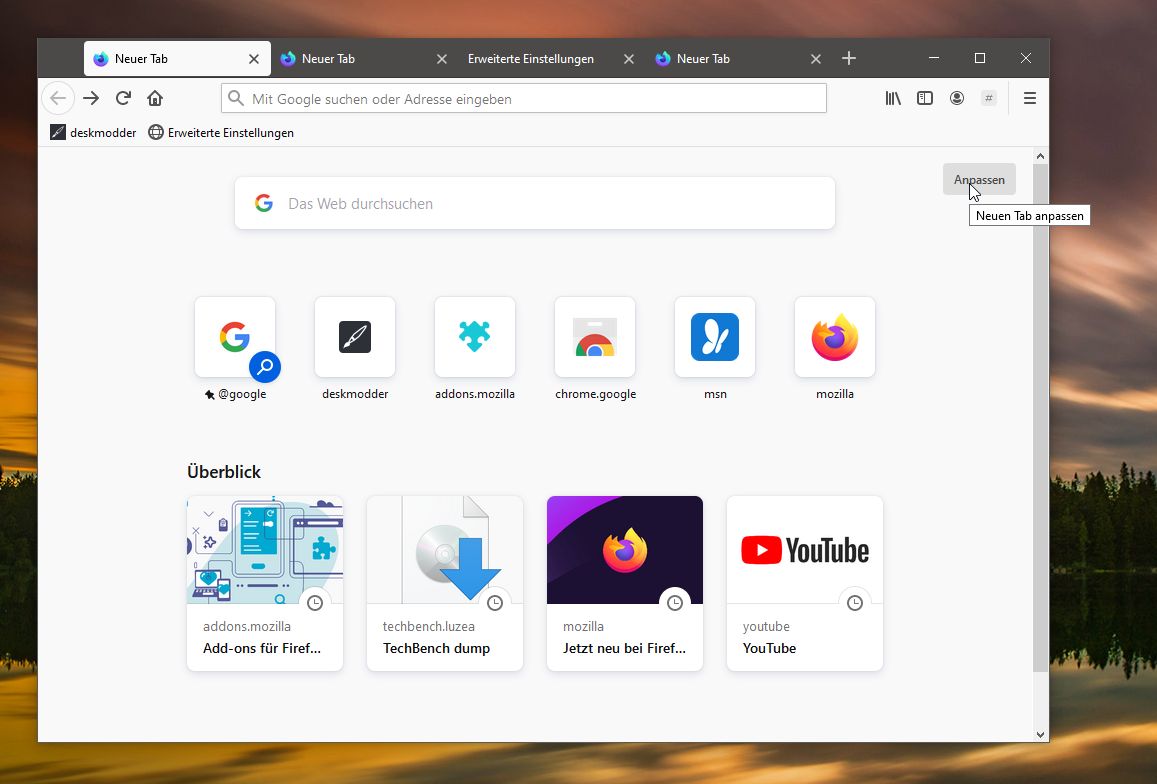Viewport: 1157px width, 784px height.
Task: Show the sidebar panel icon
Action: coord(925,98)
